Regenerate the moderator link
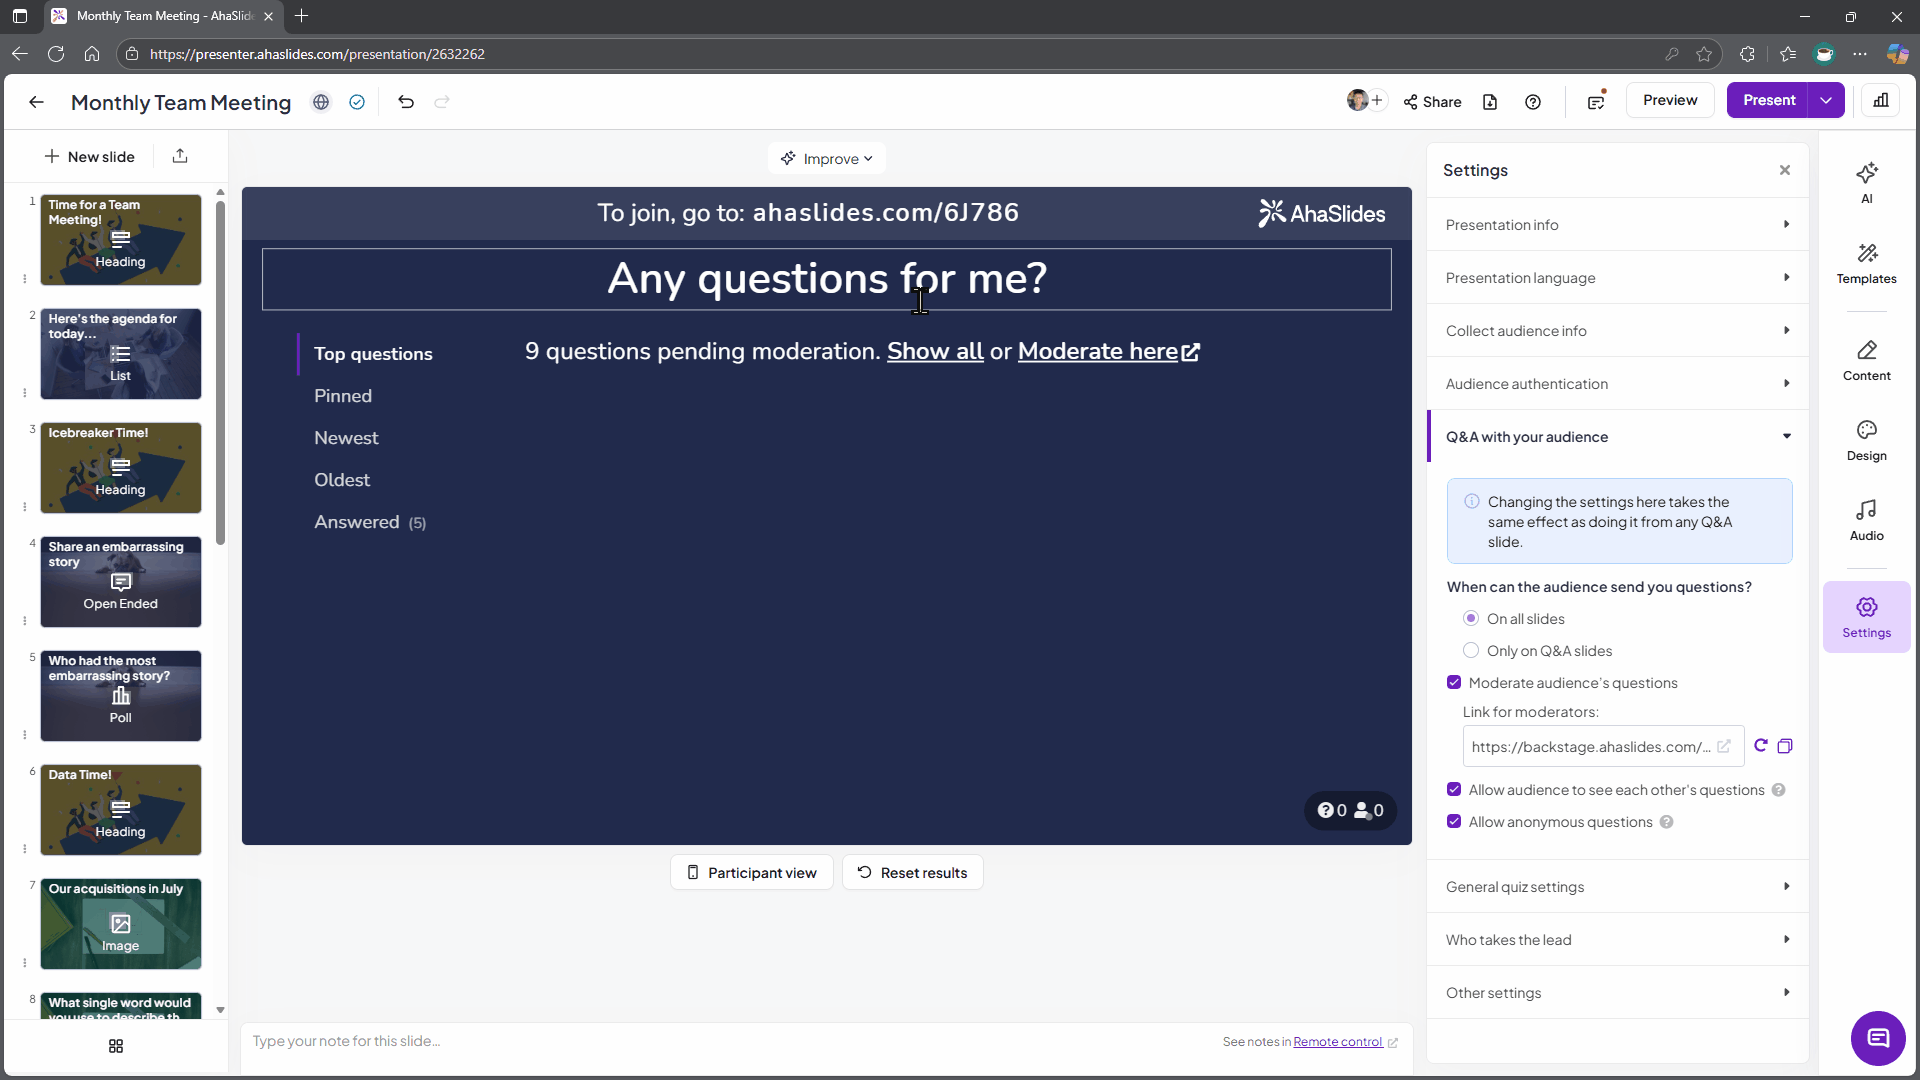Viewport: 1920px width, 1080px height. [x=1761, y=746]
